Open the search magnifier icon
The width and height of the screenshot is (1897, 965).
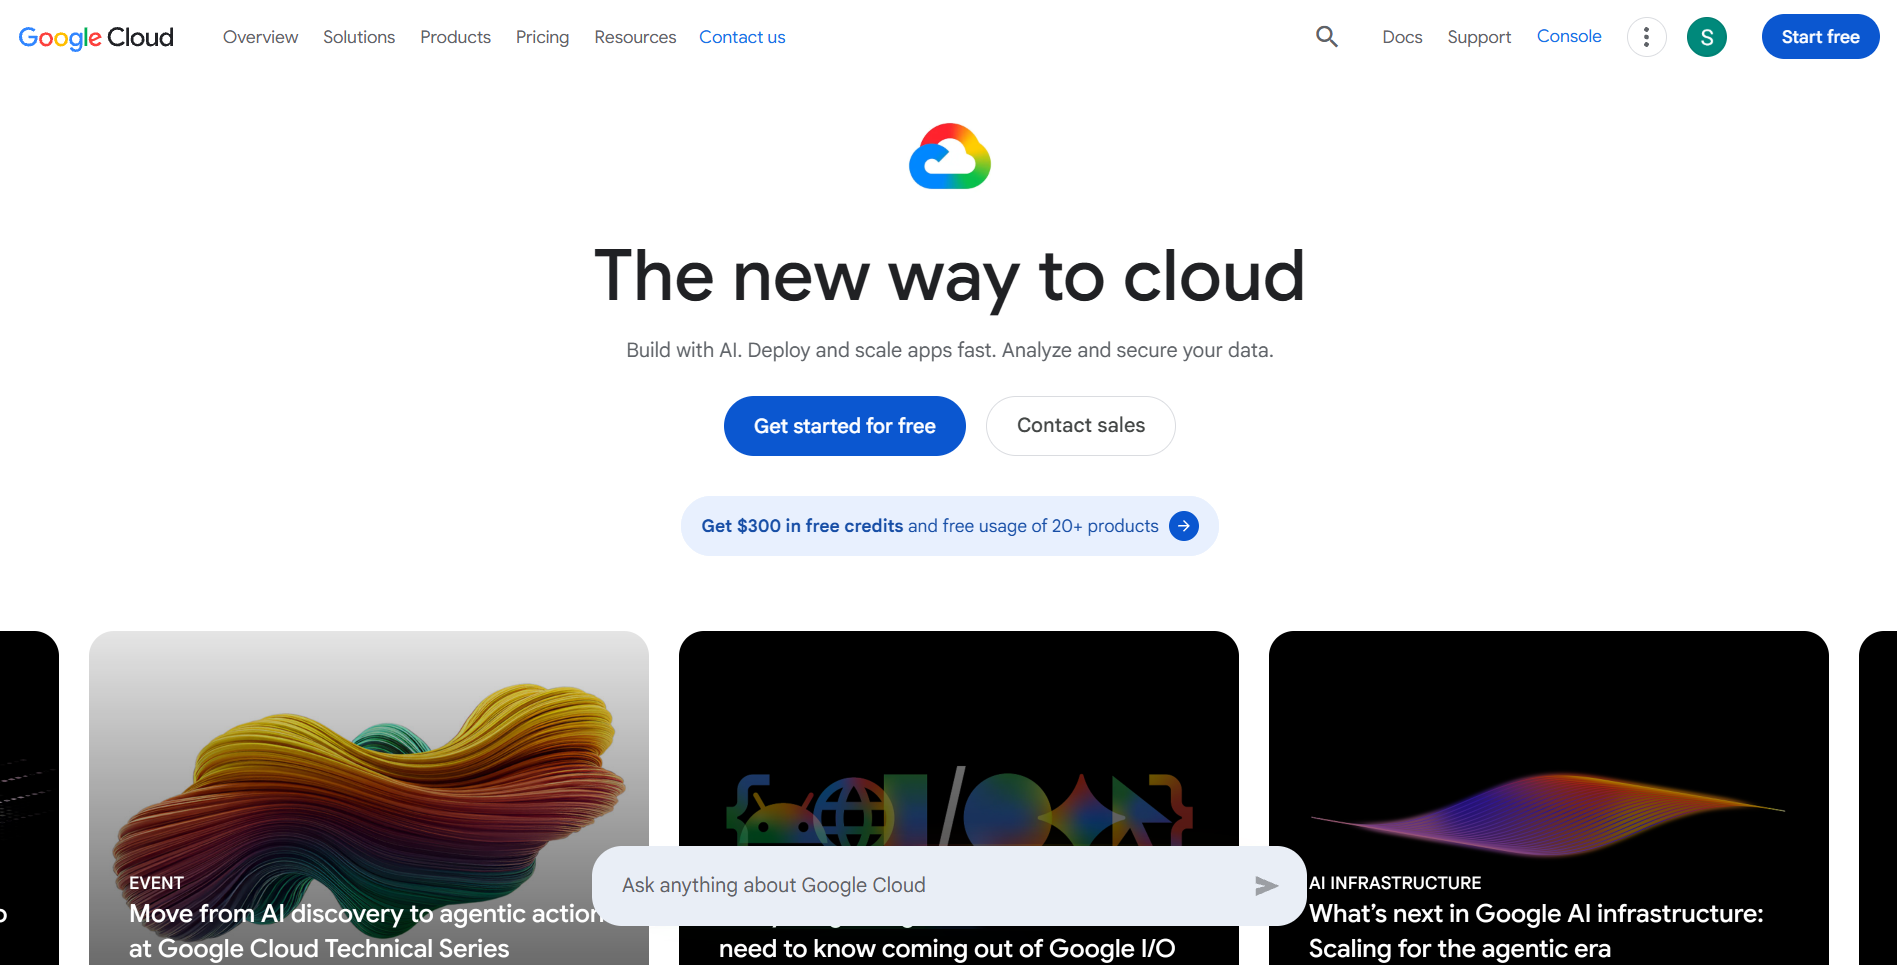pyautogui.click(x=1326, y=37)
